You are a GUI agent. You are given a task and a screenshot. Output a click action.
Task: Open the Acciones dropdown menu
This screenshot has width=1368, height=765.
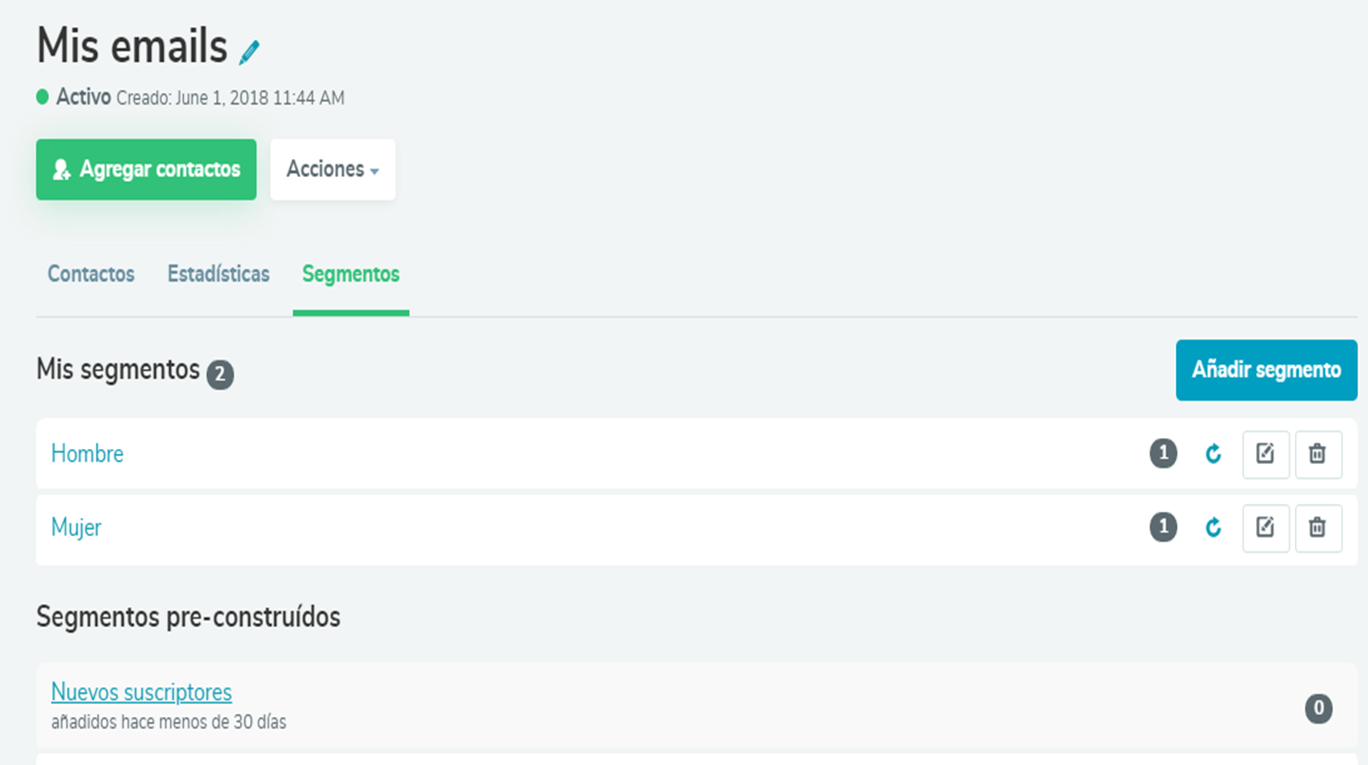point(332,169)
